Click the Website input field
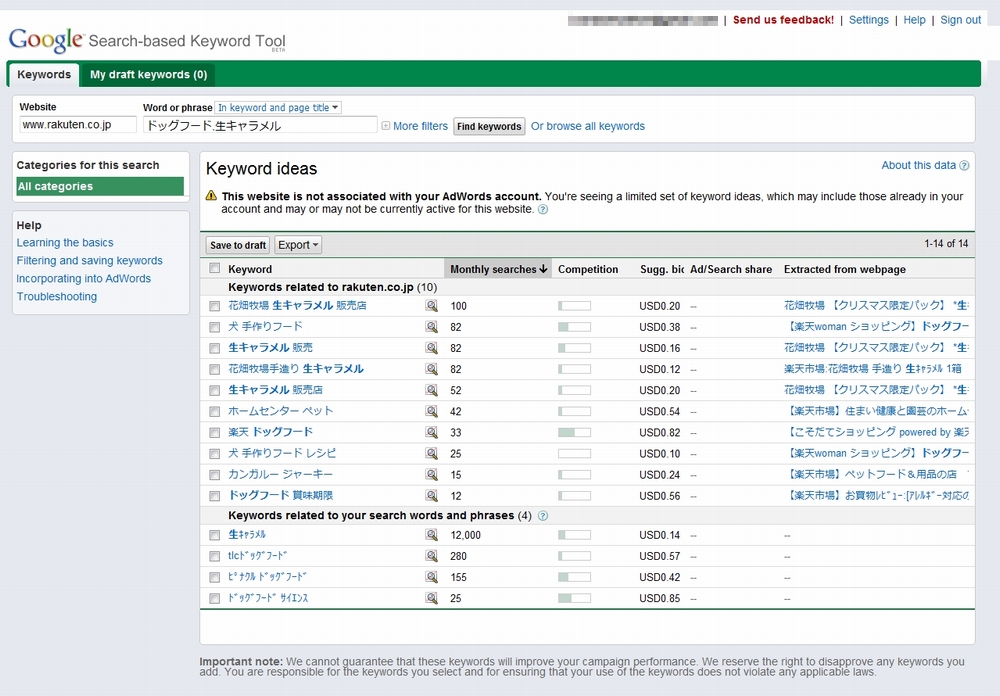Viewport: 1000px width, 696px height. (x=78, y=124)
